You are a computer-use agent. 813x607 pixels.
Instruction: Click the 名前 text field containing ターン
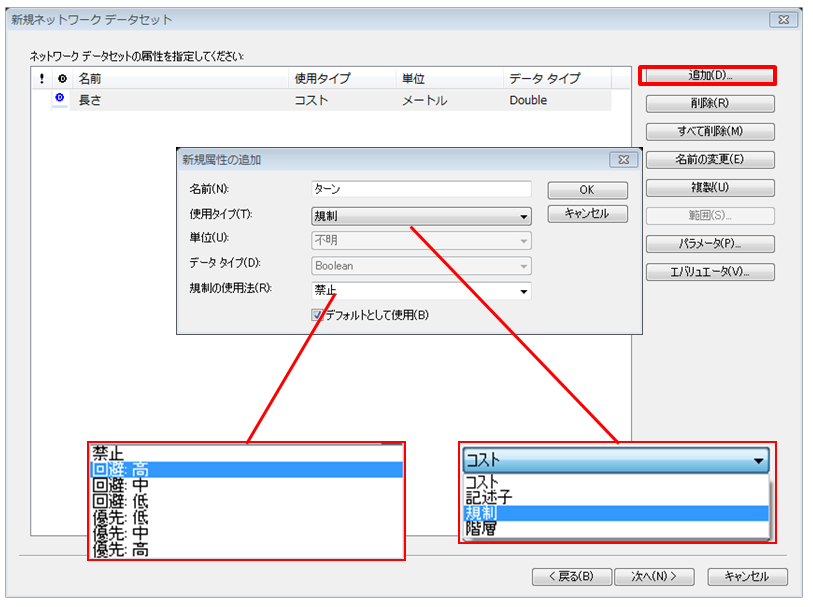pyautogui.click(x=421, y=189)
